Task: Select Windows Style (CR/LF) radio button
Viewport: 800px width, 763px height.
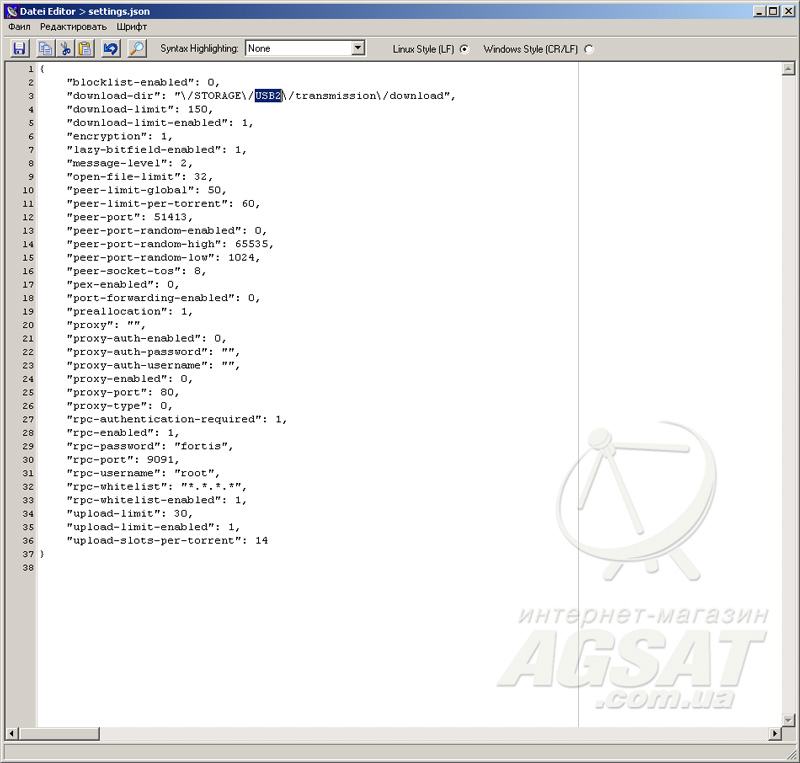Action: click(589, 49)
